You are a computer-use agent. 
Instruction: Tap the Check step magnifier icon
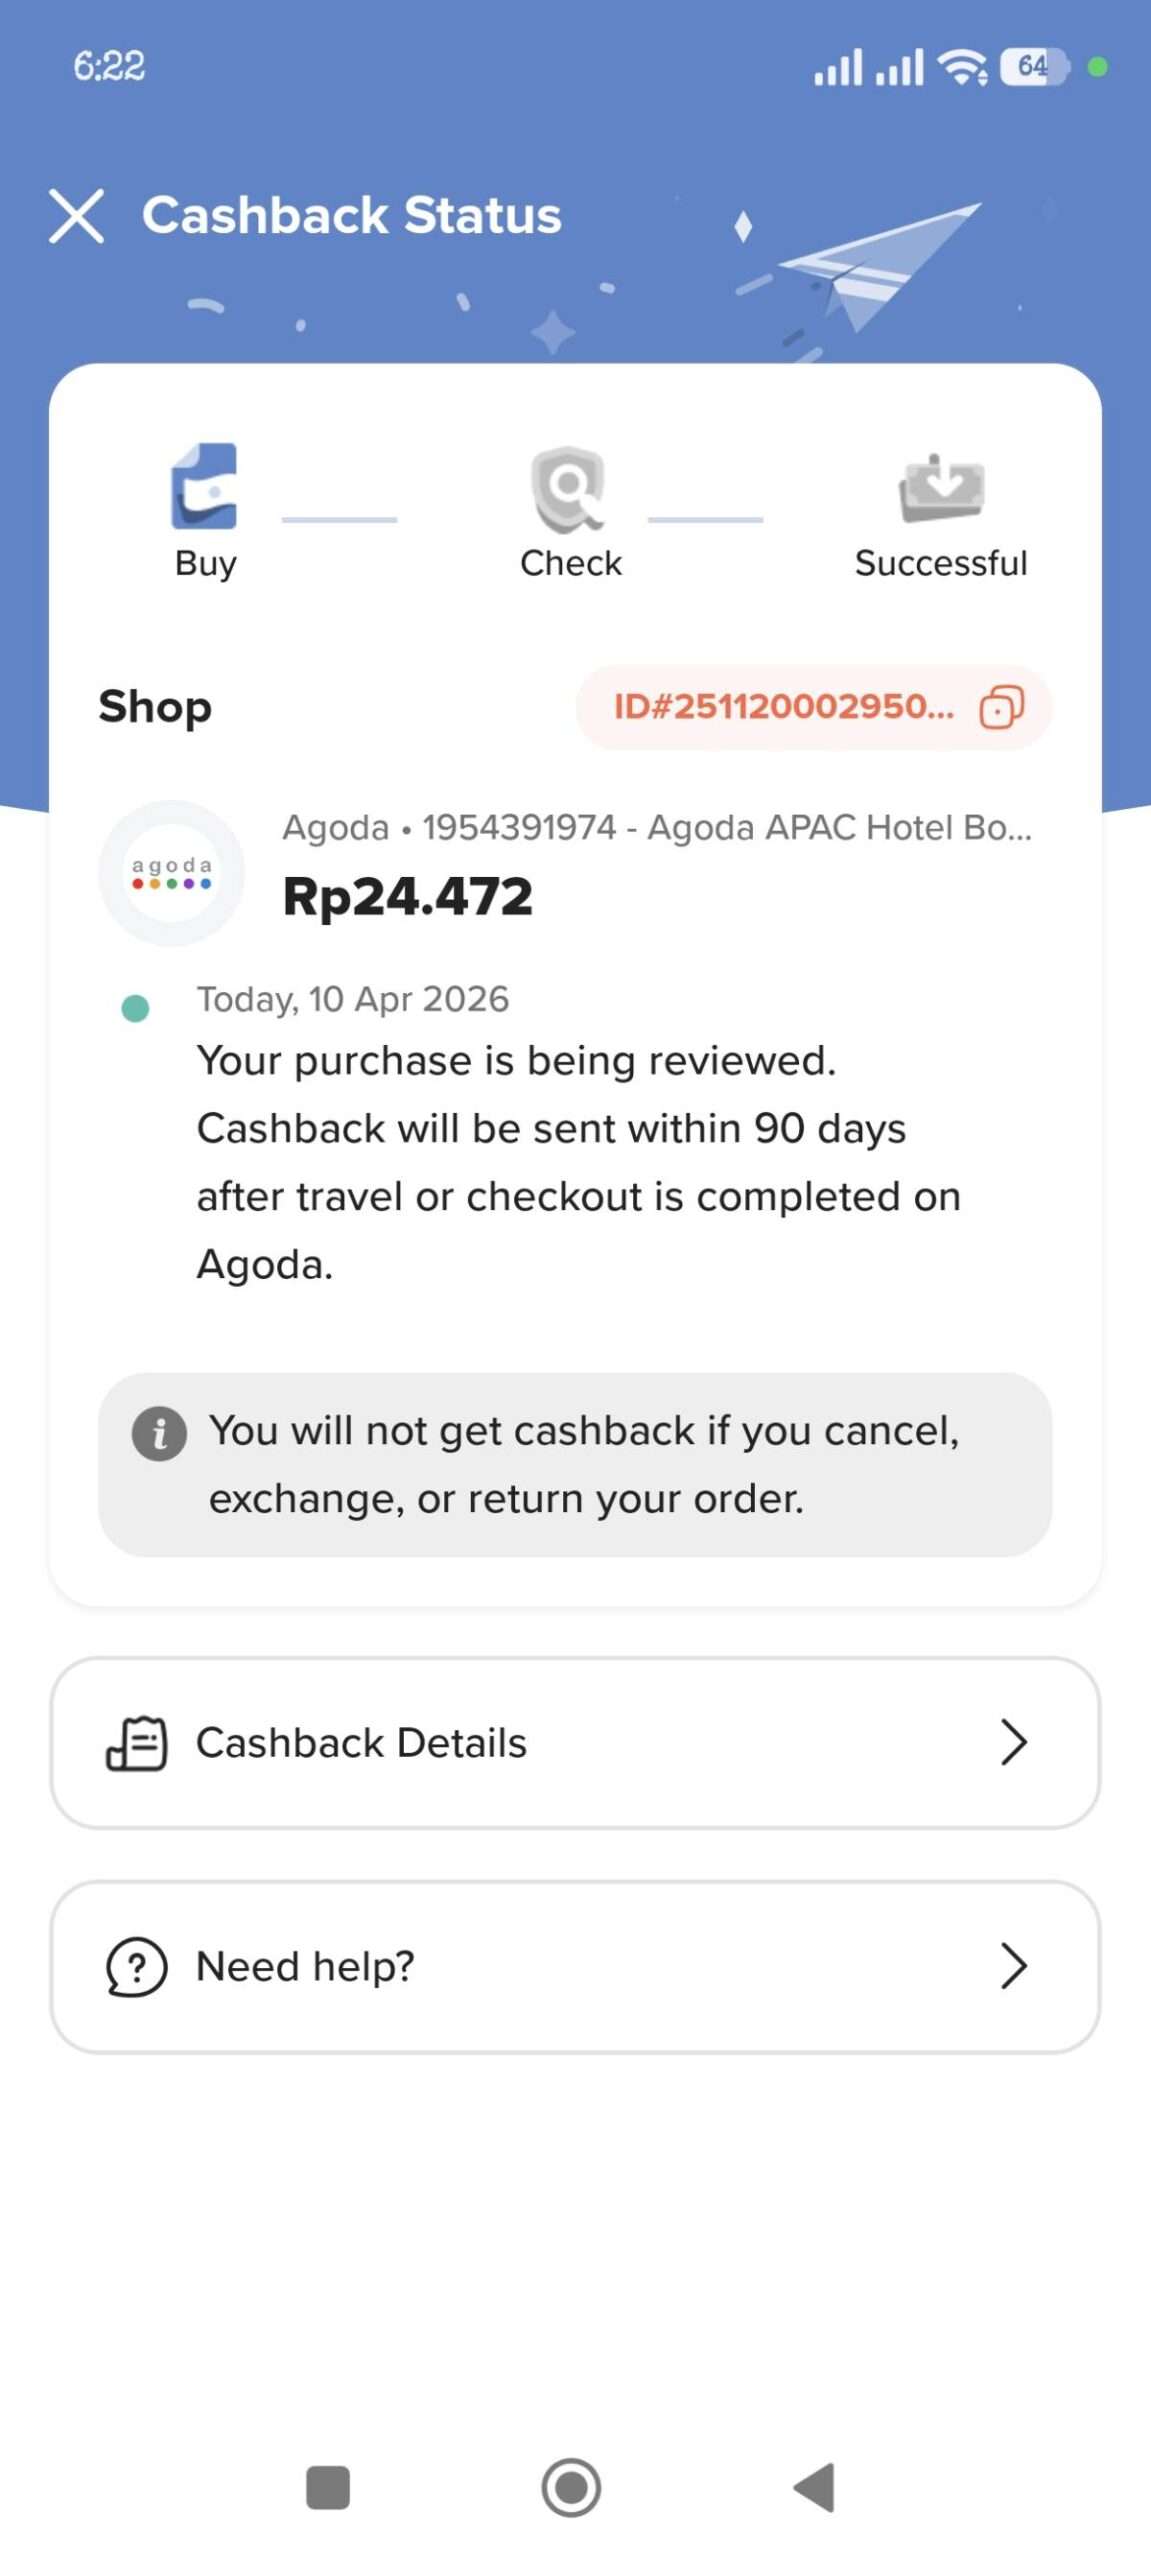tap(568, 488)
